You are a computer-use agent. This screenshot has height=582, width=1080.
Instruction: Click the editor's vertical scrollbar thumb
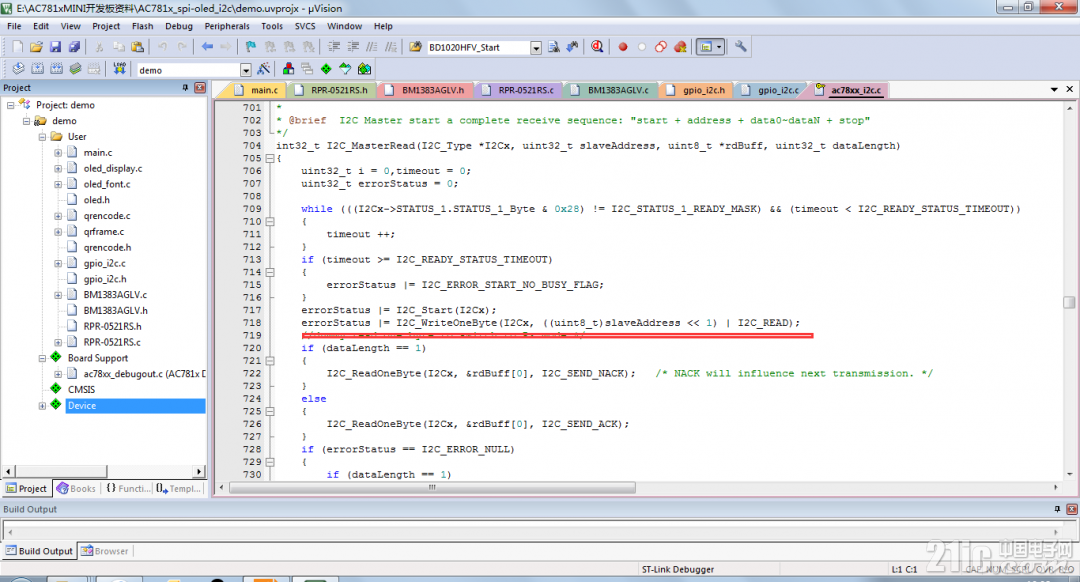click(x=1069, y=302)
